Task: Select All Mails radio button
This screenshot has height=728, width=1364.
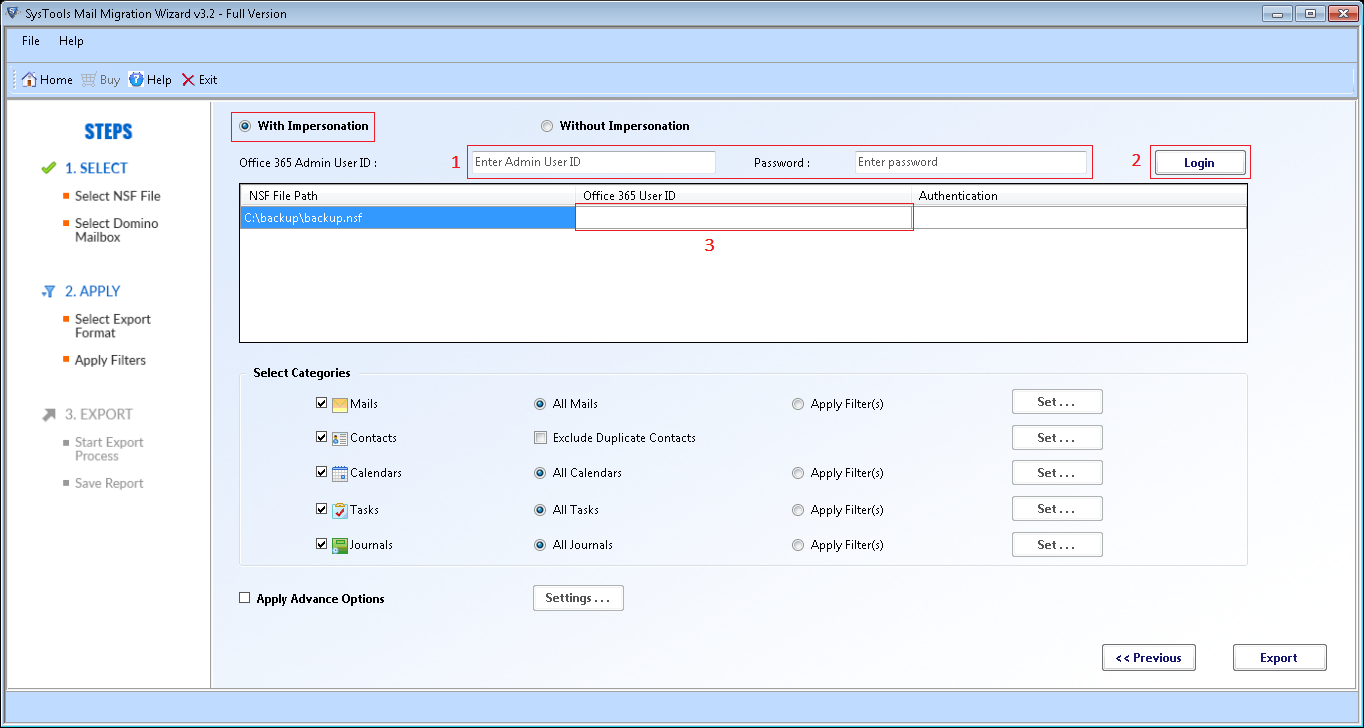Action: 540,404
